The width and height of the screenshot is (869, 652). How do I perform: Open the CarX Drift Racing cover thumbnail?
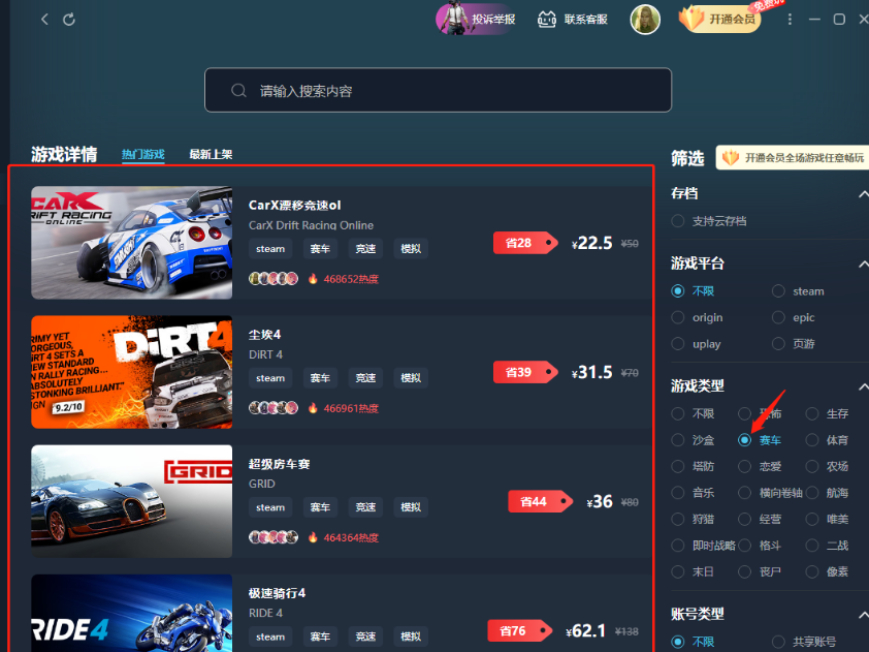click(x=131, y=243)
